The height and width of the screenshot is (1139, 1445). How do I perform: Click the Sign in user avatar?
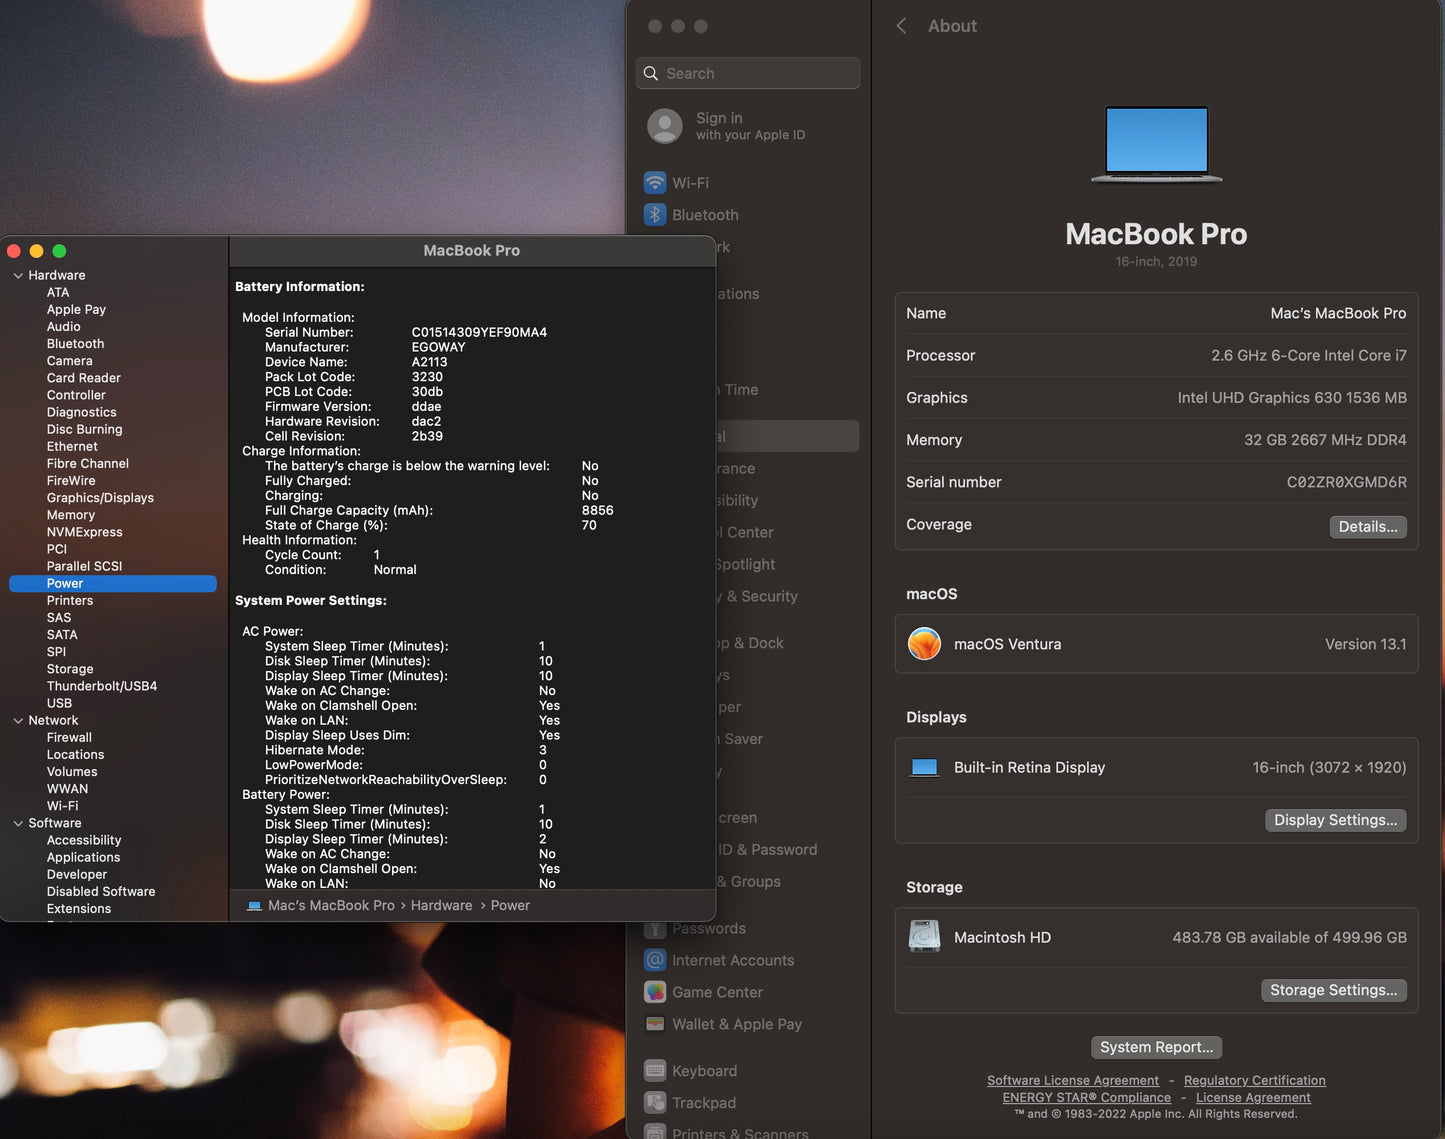pyautogui.click(x=665, y=126)
